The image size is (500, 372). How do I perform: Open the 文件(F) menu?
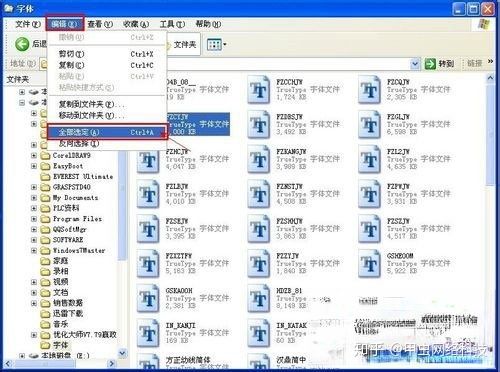click(28, 24)
